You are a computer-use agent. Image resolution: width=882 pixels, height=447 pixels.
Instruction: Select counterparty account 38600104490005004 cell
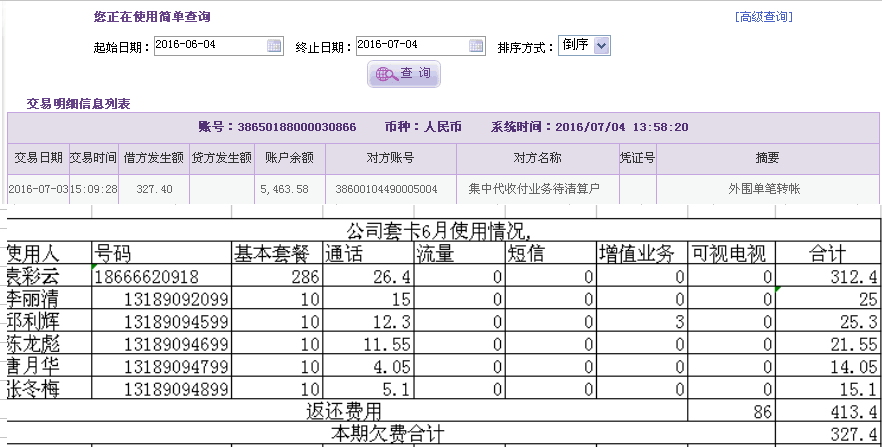coord(387,189)
